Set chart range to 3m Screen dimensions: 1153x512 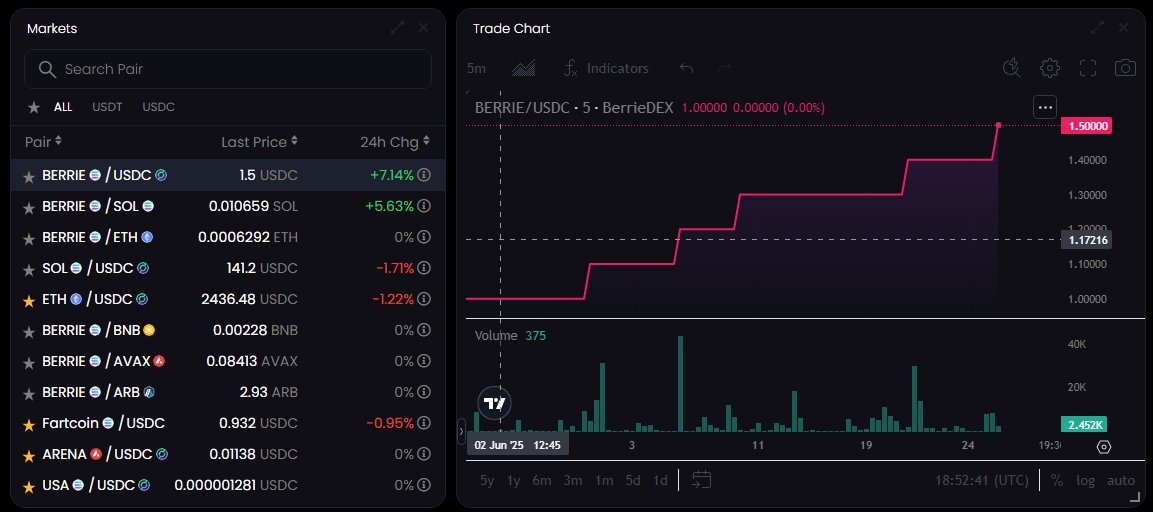point(573,480)
